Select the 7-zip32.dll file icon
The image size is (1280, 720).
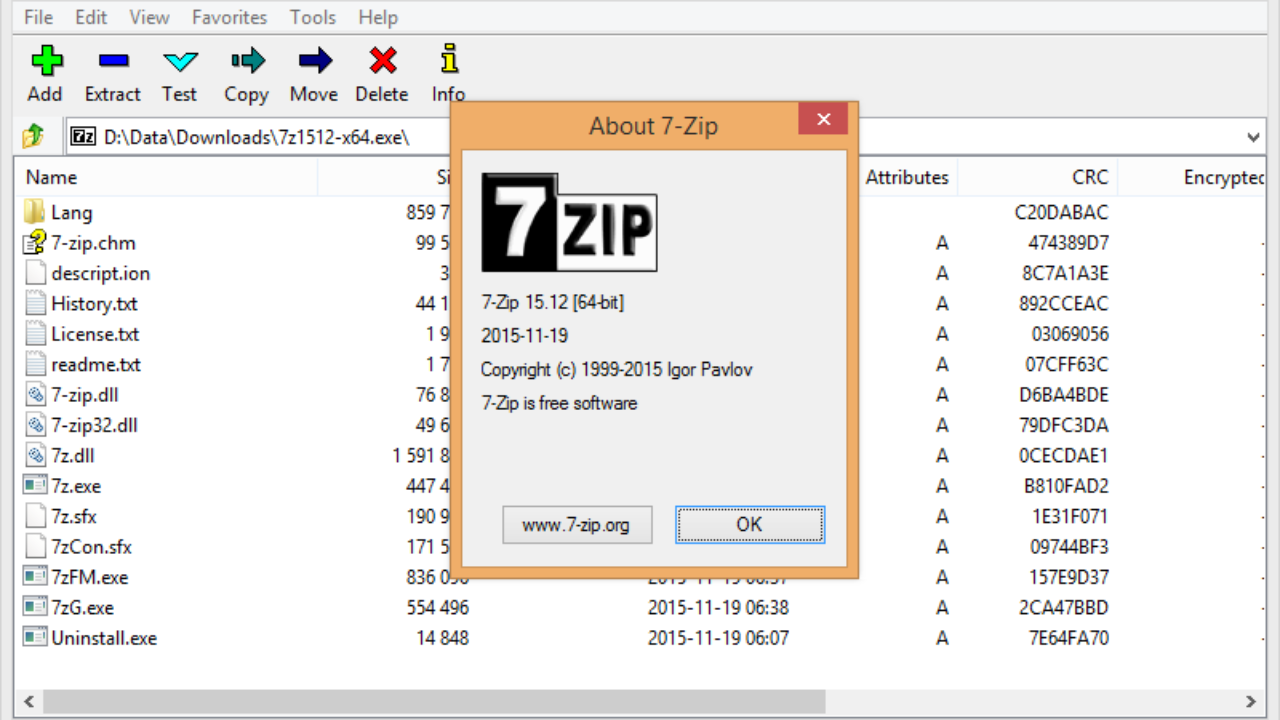click(35, 425)
